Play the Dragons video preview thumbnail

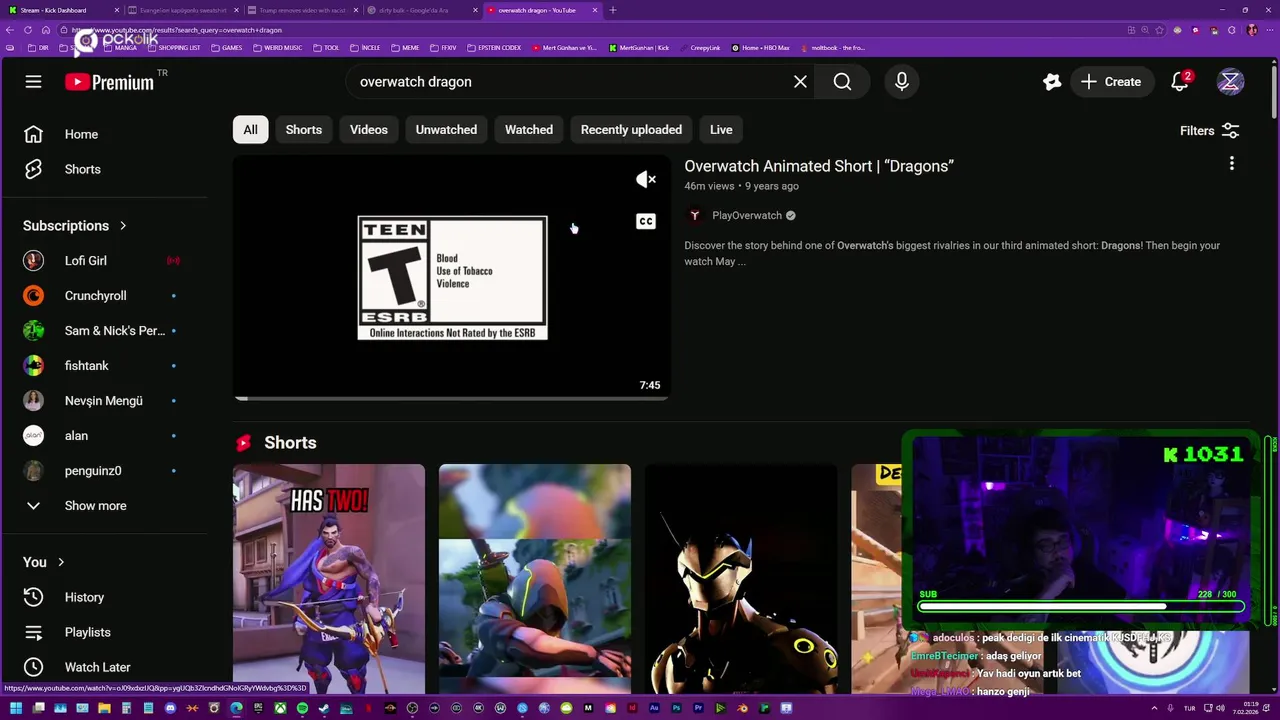pyautogui.click(x=451, y=278)
